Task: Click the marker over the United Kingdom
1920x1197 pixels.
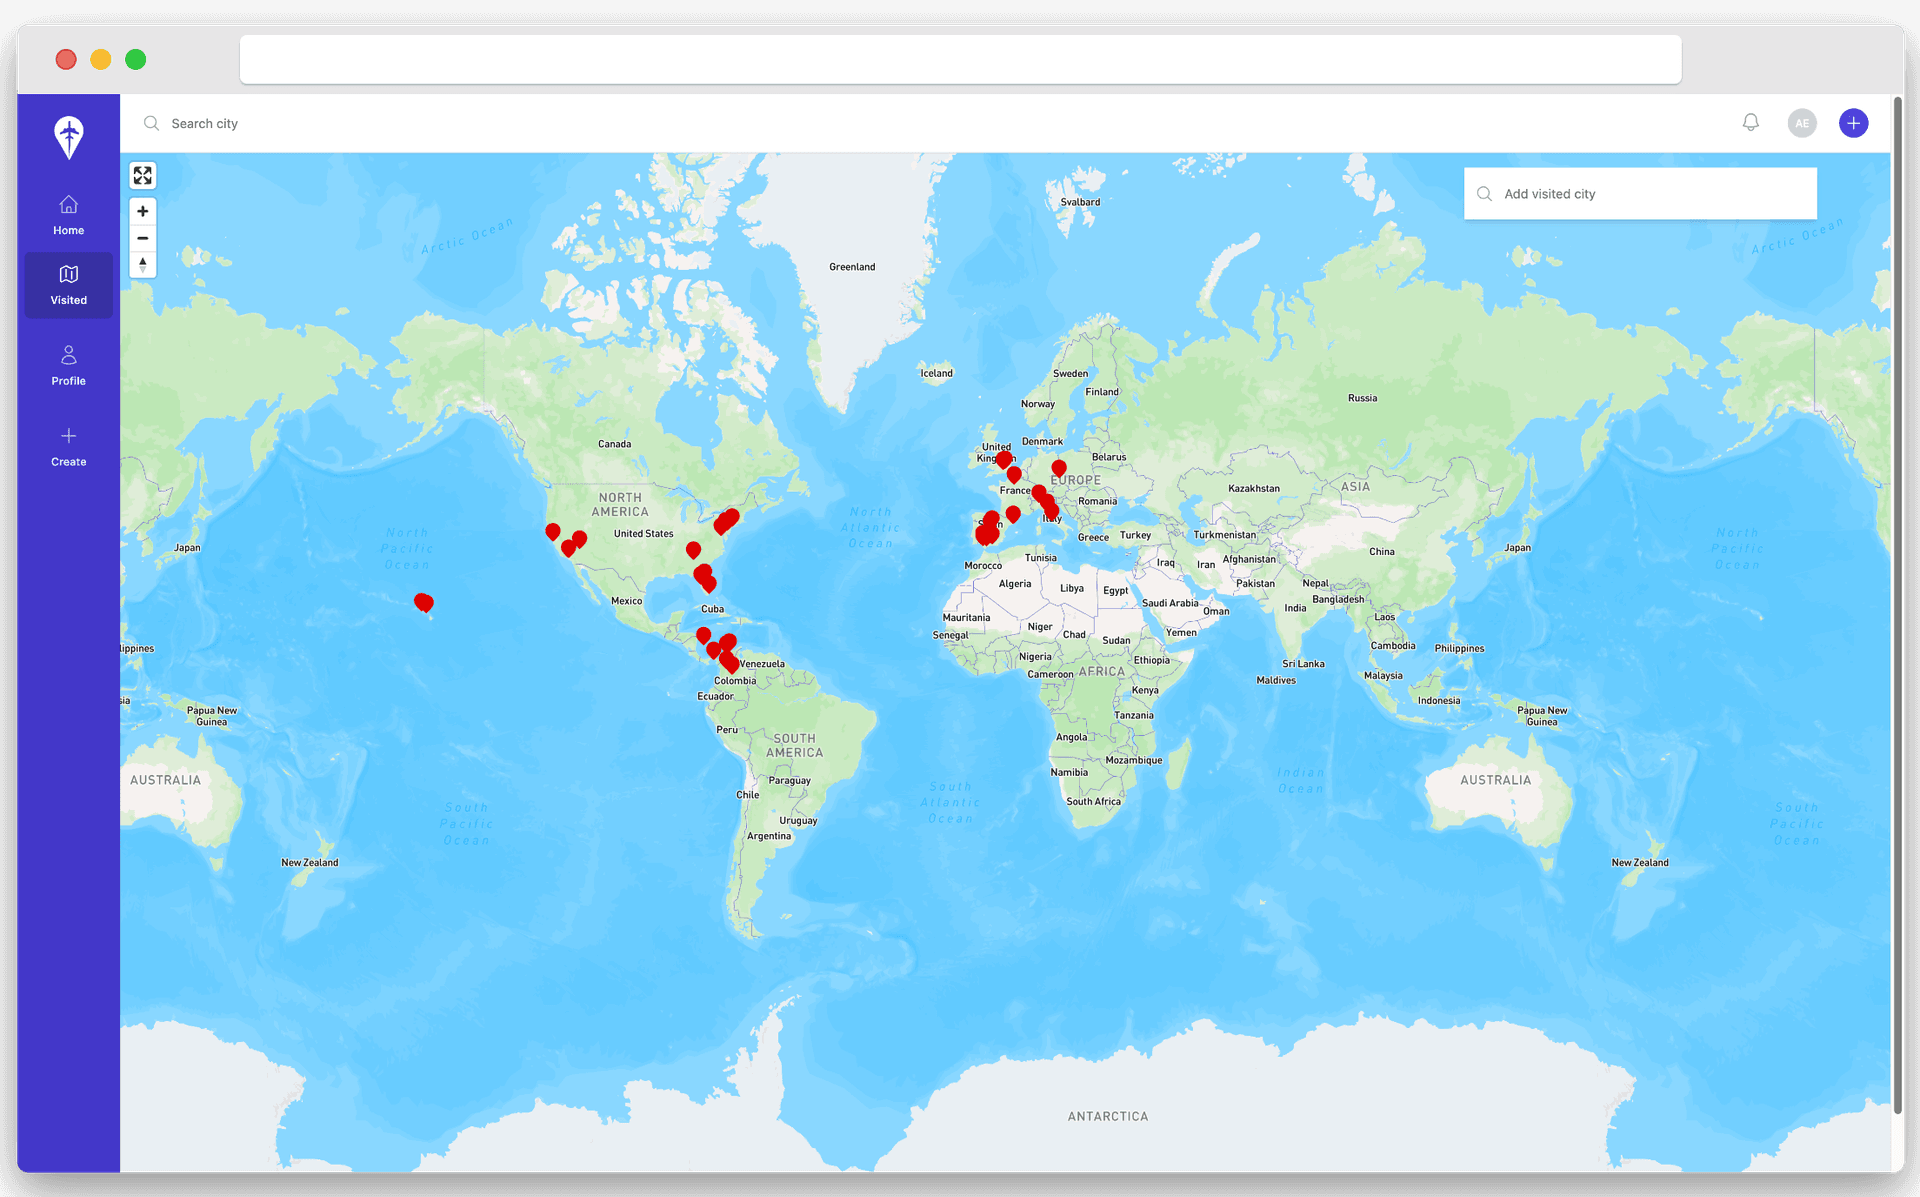Action: [1004, 458]
